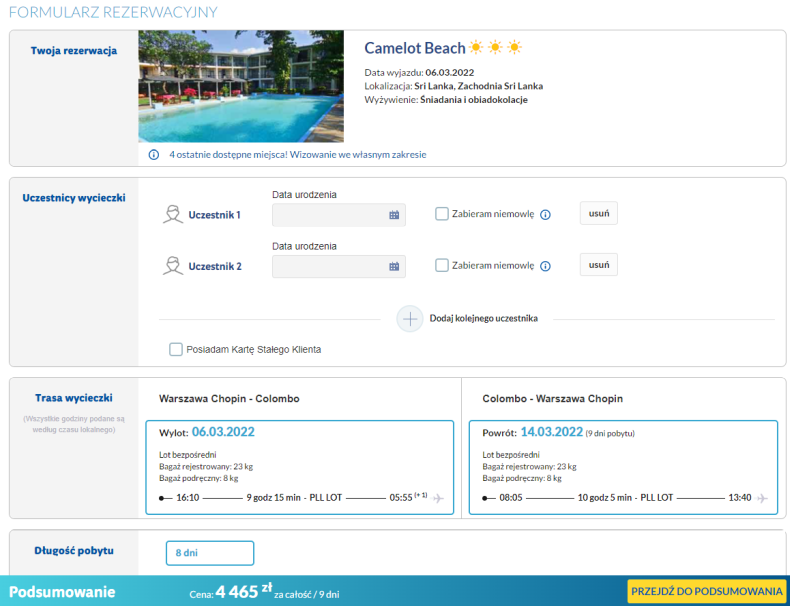Check 'Zabieram niemowlę' for Uczestnik 2
This screenshot has height=606, width=790.
pos(442,265)
